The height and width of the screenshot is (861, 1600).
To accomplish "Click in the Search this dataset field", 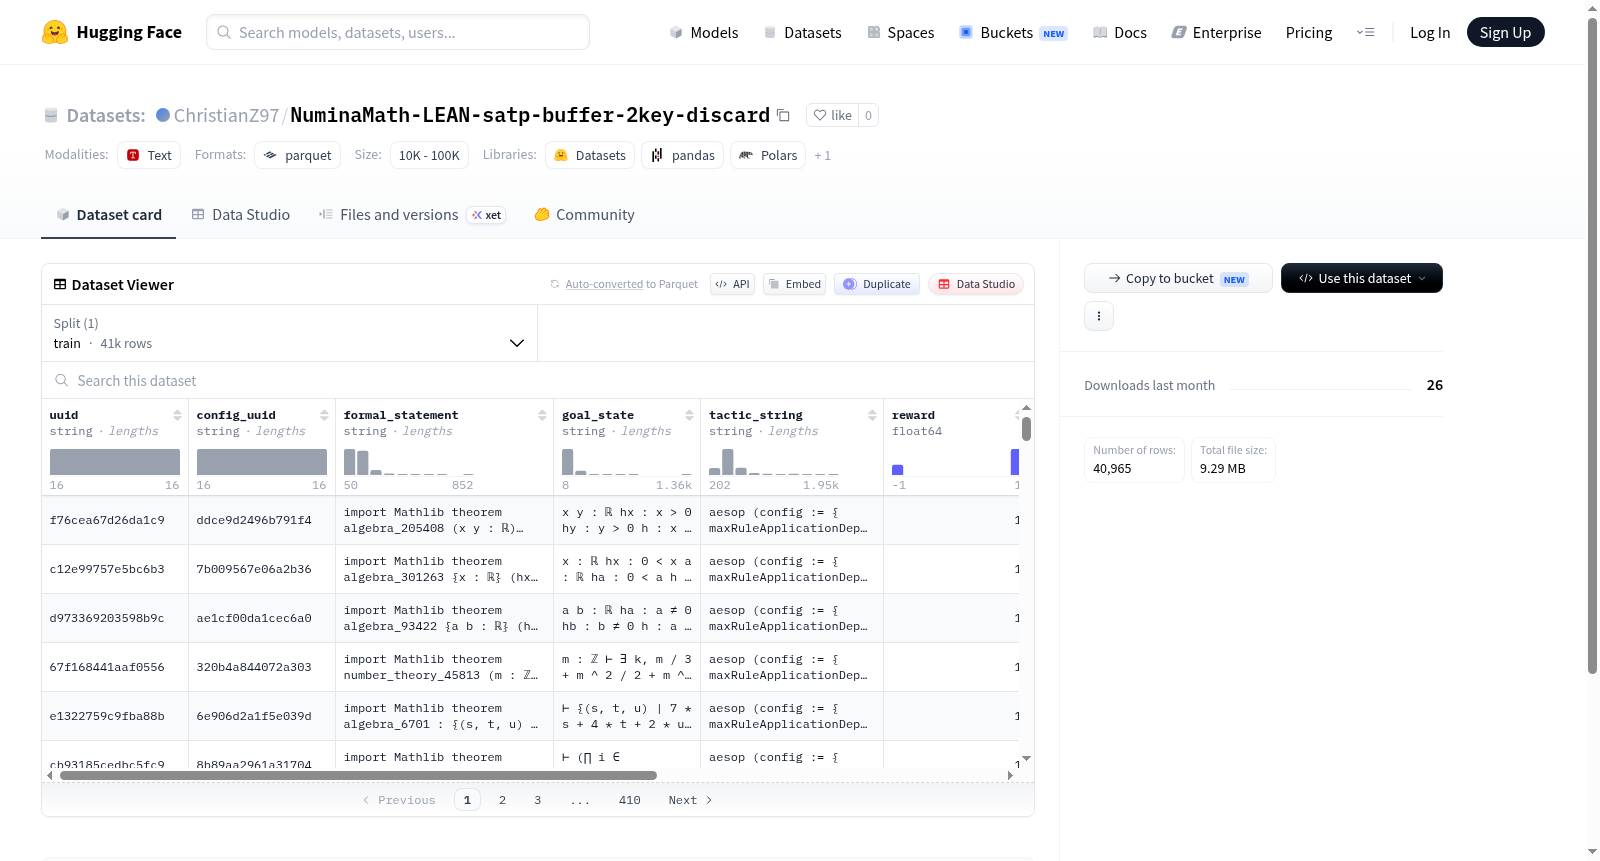I will tap(538, 380).
